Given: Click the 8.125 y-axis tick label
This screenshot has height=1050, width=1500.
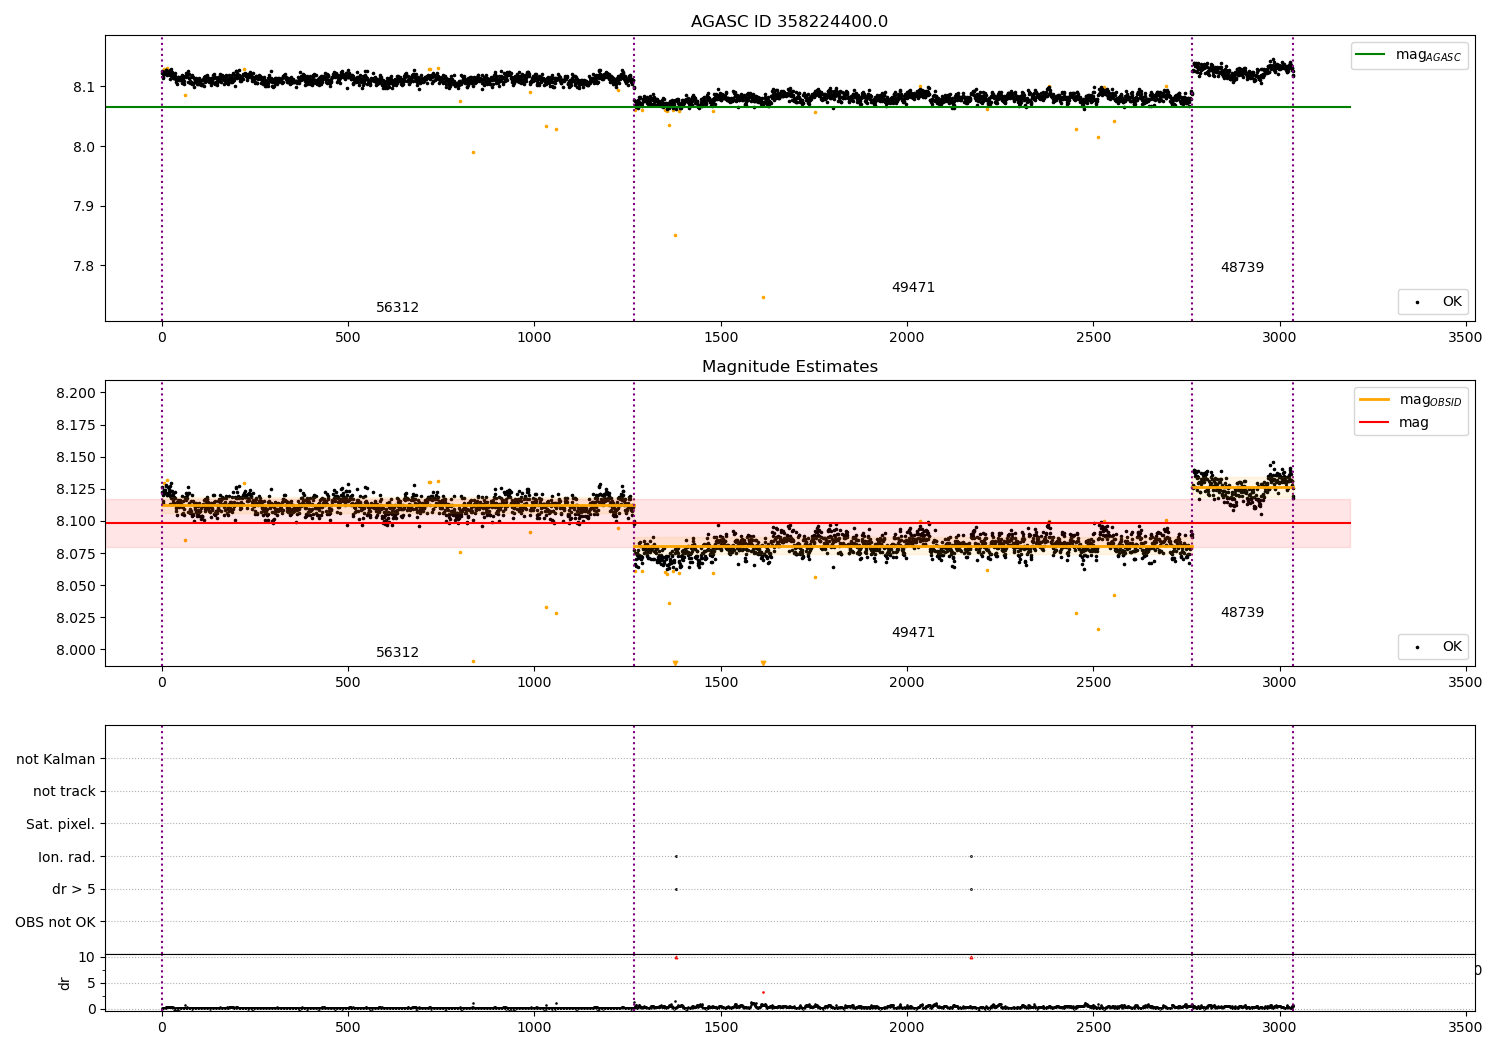Looking at the screenshot, I should pyautogui.click(x=76, y=489).
